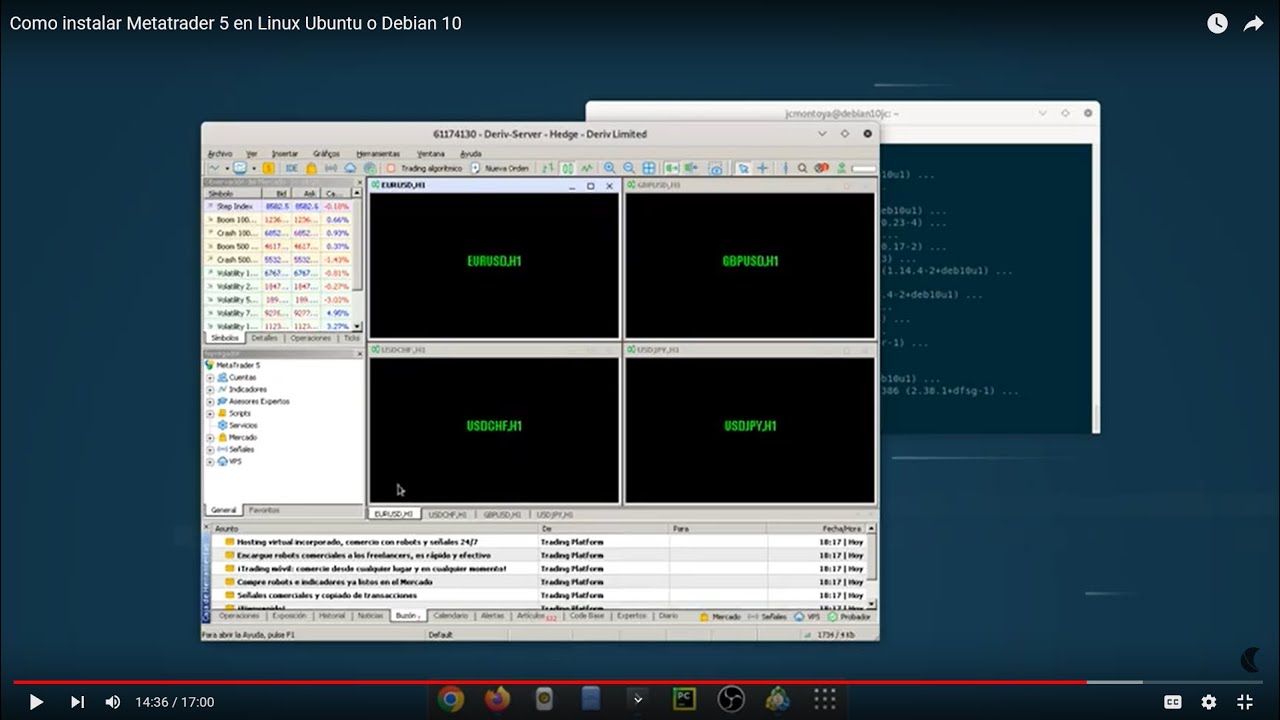Select Boom 500 row in Market Watch

pyautogui.click(x=277, y=246)
